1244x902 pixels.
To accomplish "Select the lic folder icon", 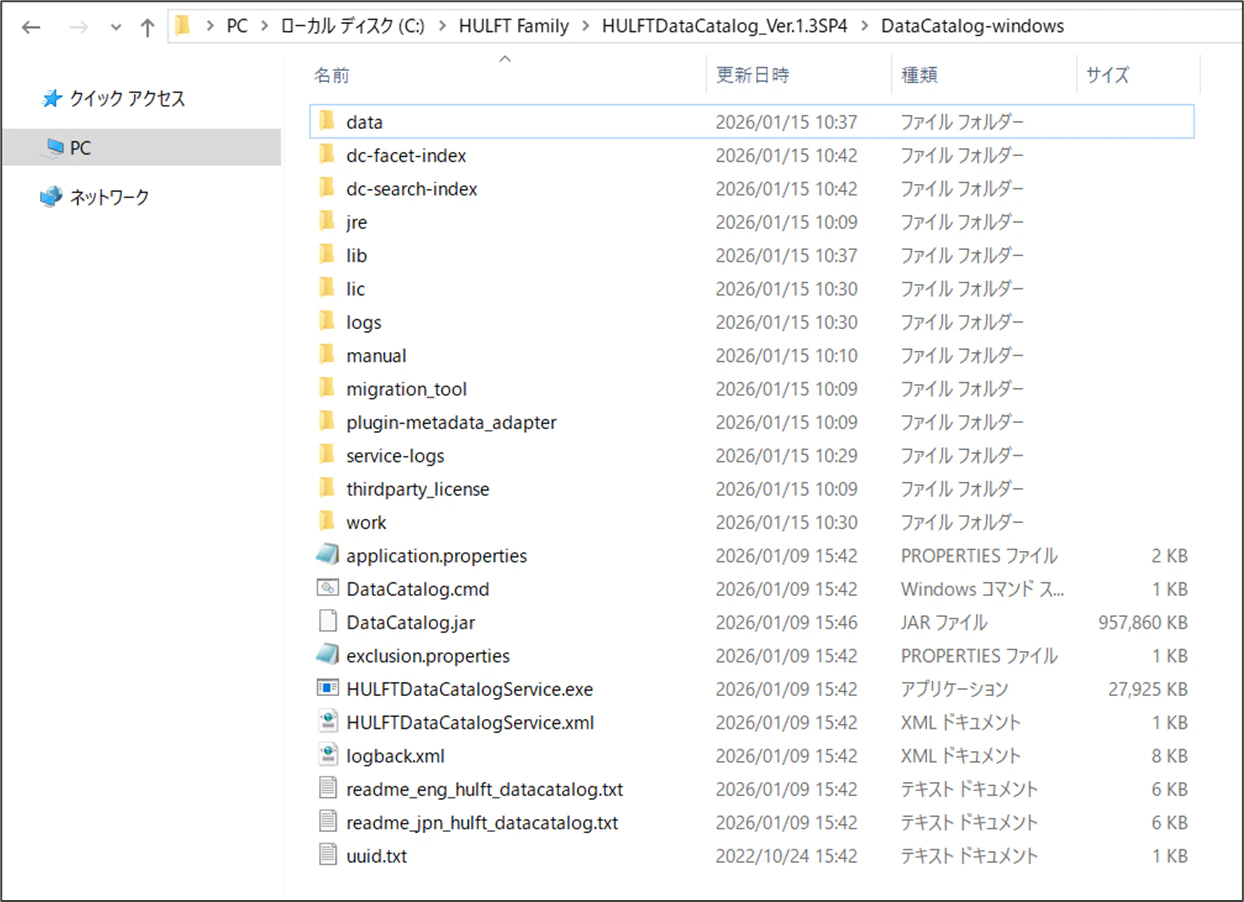I will click(326, 288).
